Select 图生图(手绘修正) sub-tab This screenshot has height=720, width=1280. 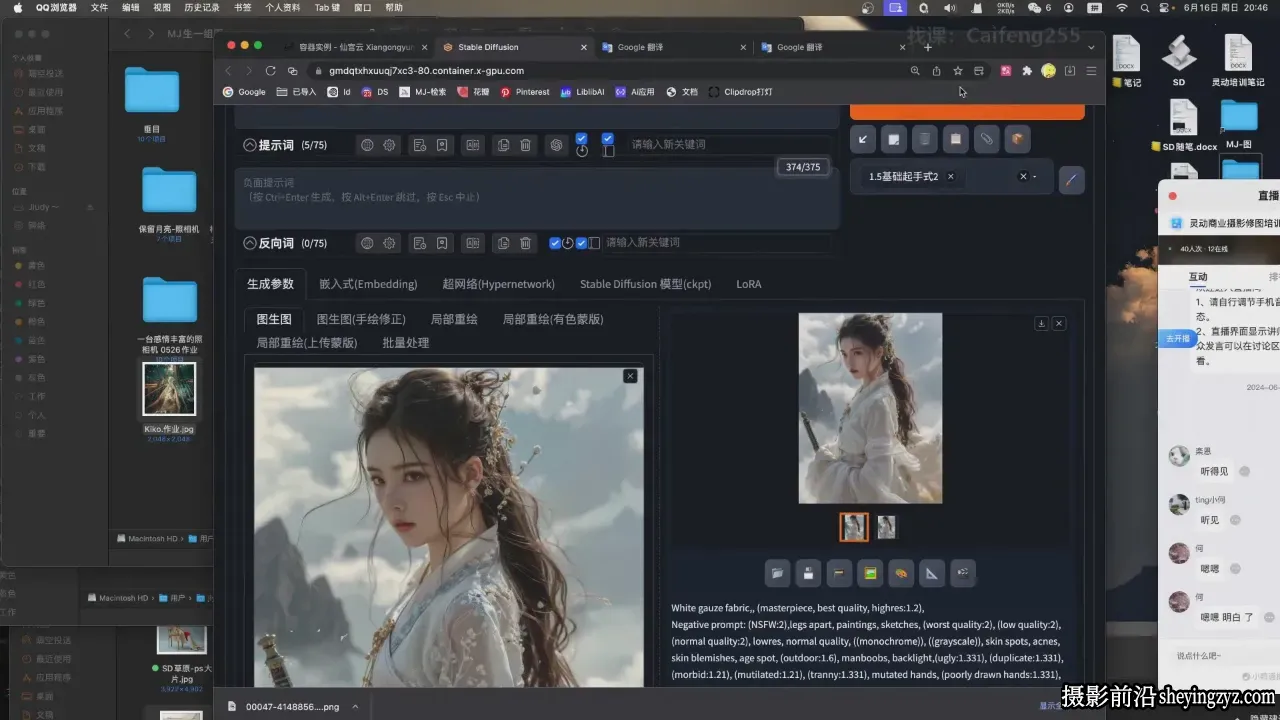pos(361,319)
